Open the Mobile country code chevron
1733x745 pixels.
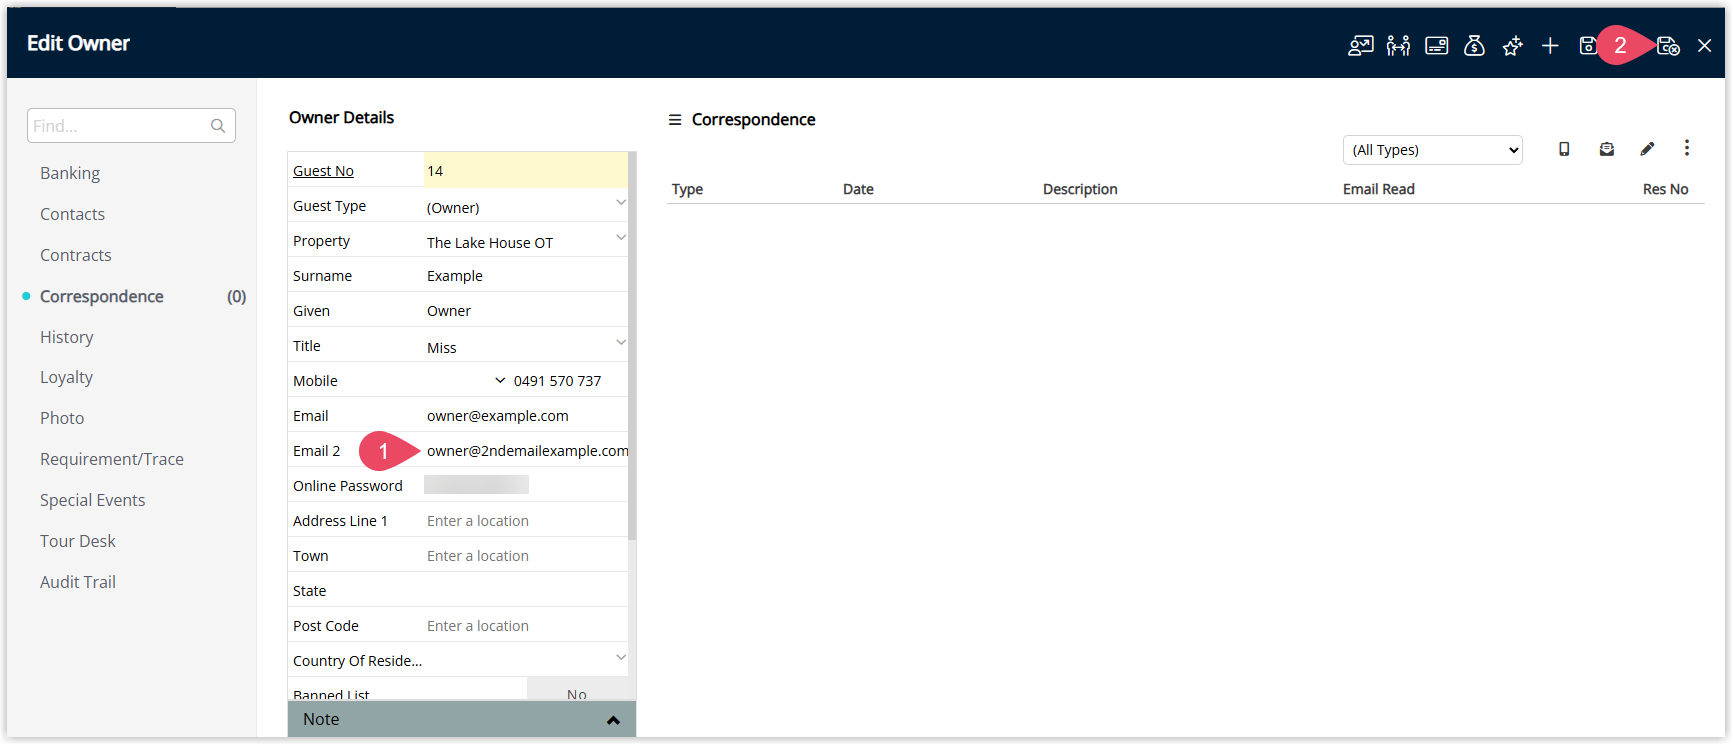[500, 381]
